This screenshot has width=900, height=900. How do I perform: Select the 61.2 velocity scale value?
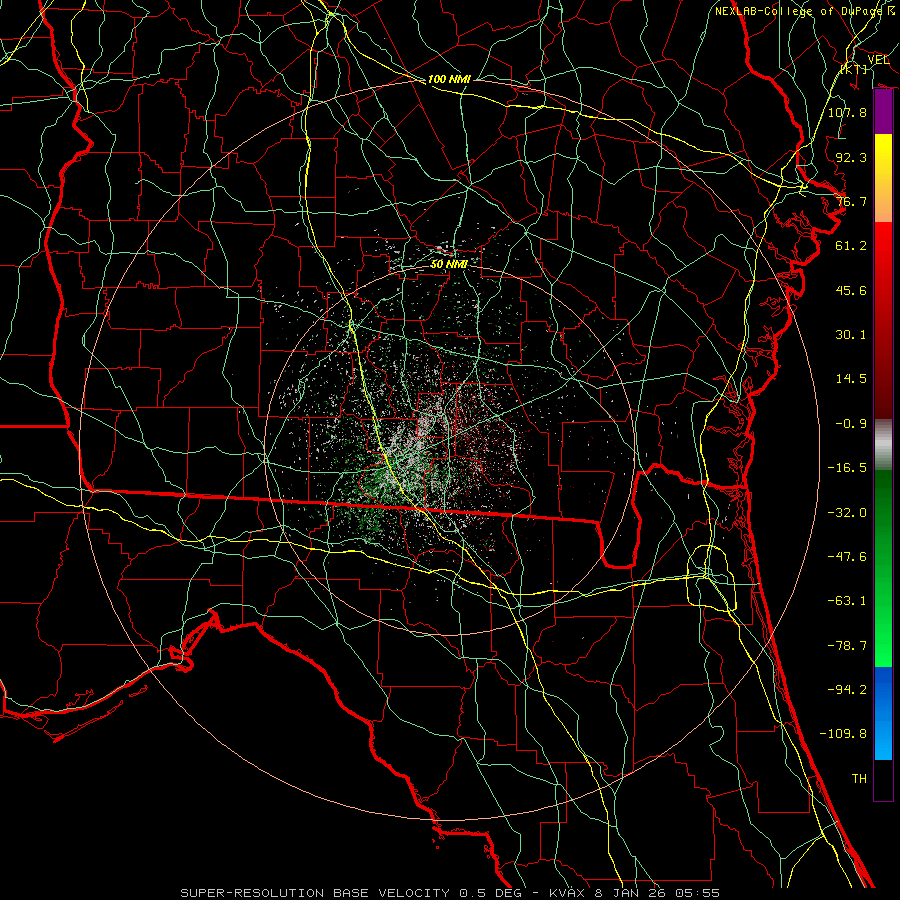[x=851, y=246]
